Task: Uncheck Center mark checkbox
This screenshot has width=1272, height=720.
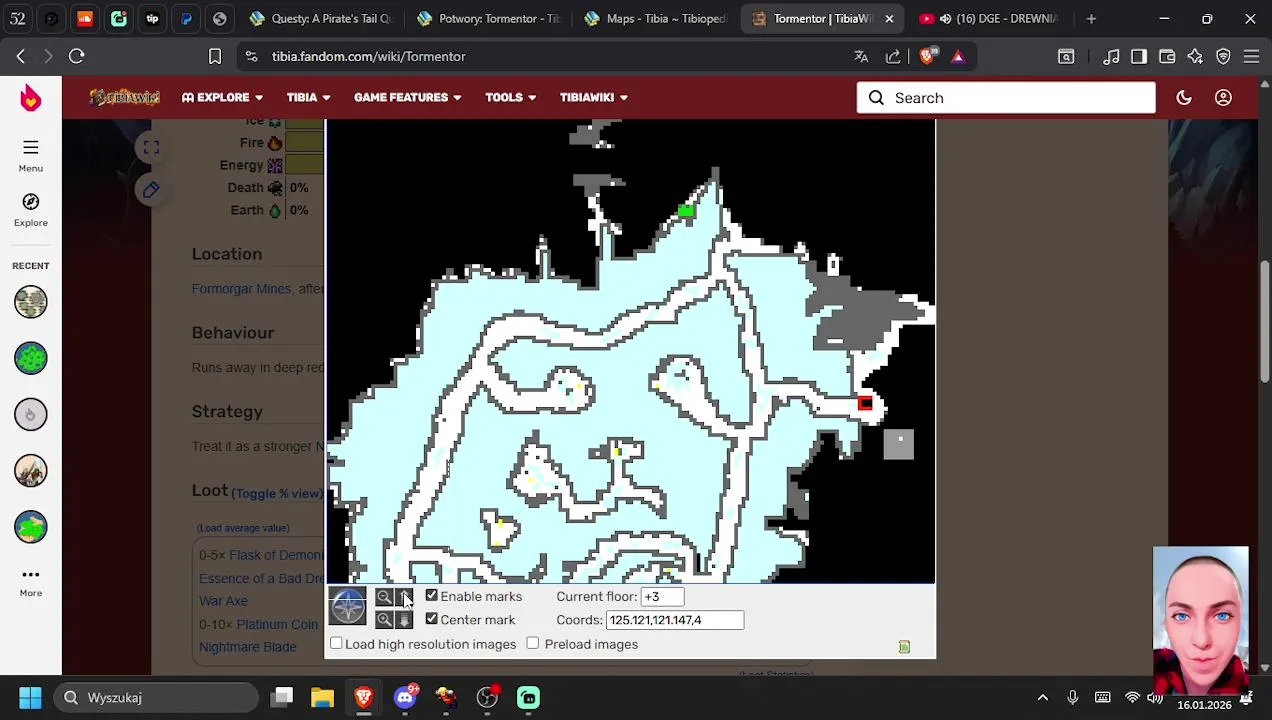Action: (x=432, y=620)
